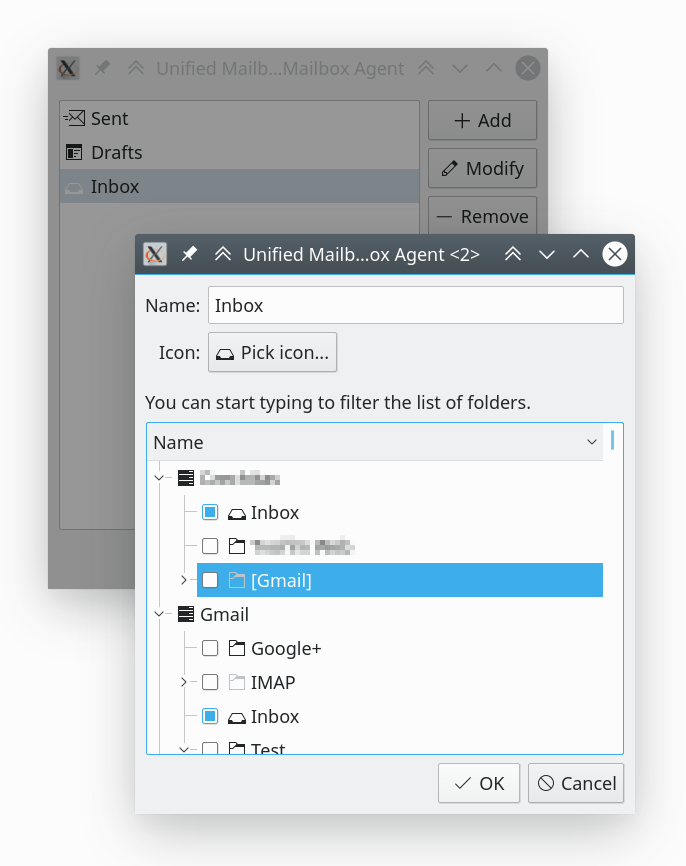Click the Sent envelope icon in background list
686x866 pixels.
tap(74, 118)
